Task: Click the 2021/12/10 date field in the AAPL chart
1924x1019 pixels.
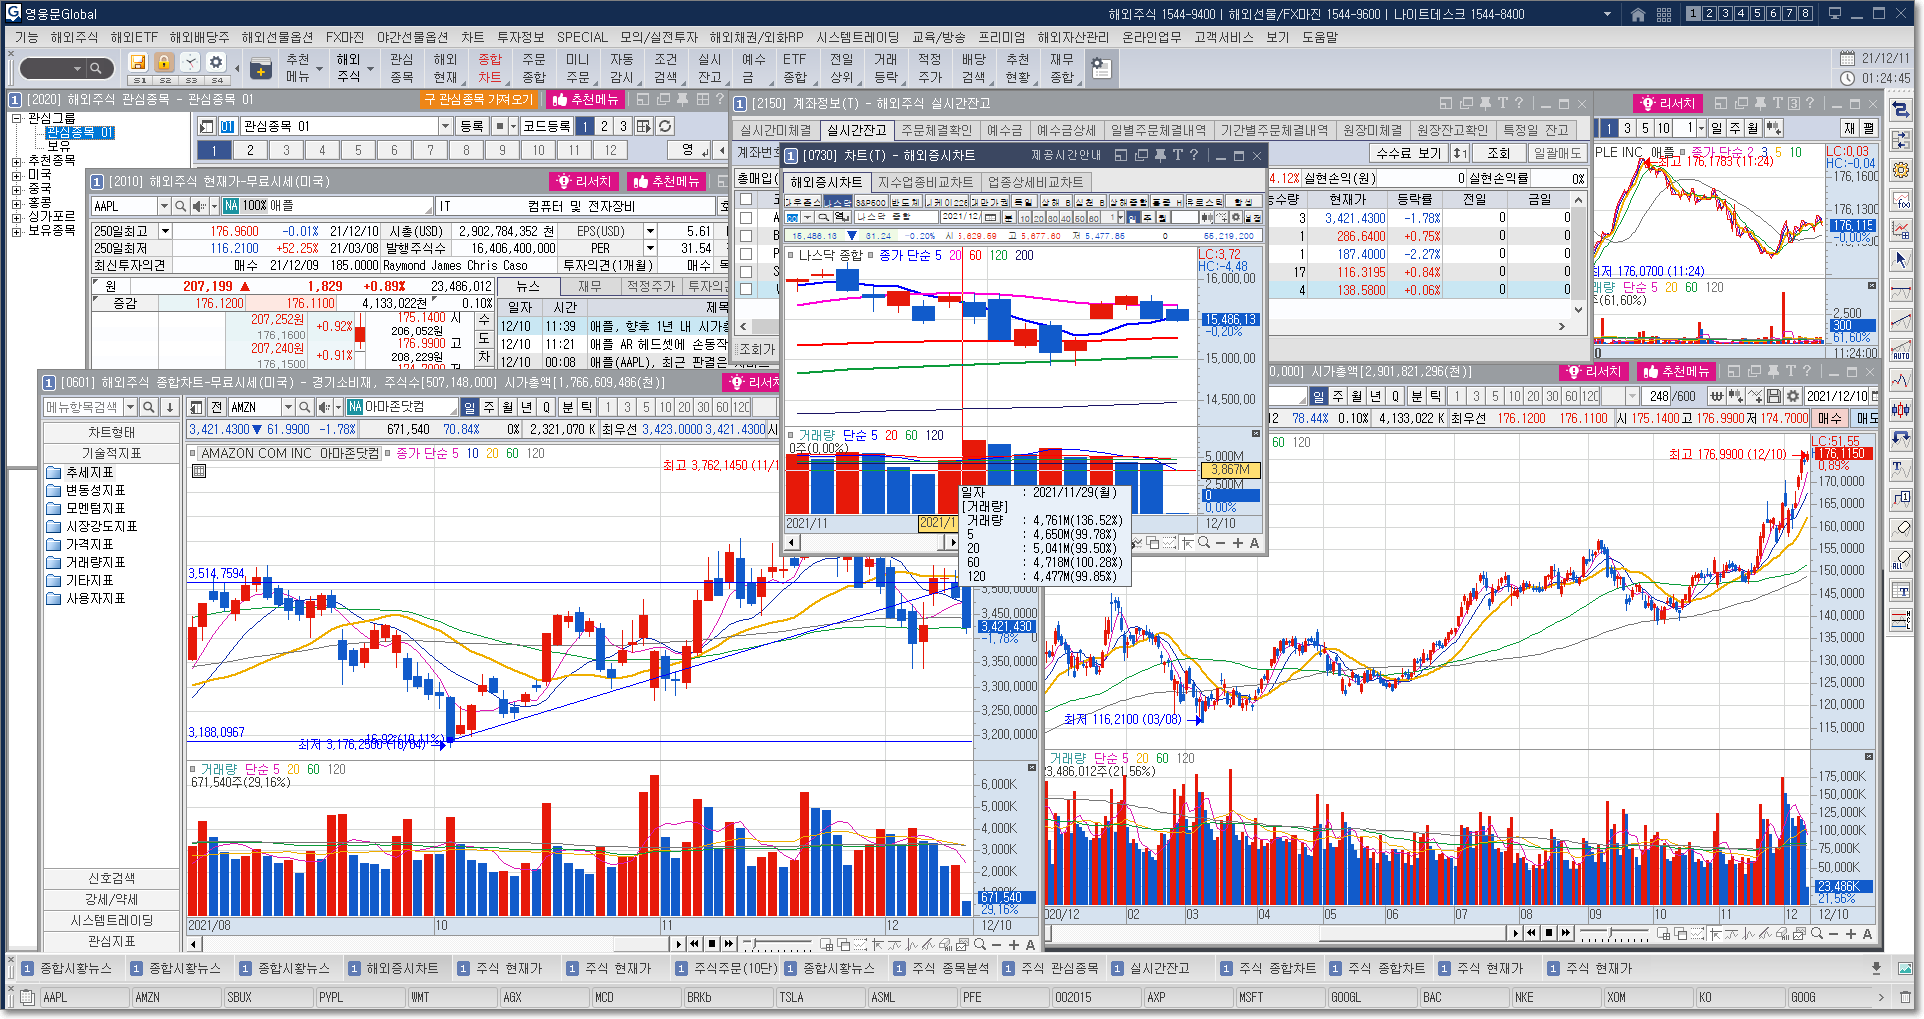Action: (1837, 396)
